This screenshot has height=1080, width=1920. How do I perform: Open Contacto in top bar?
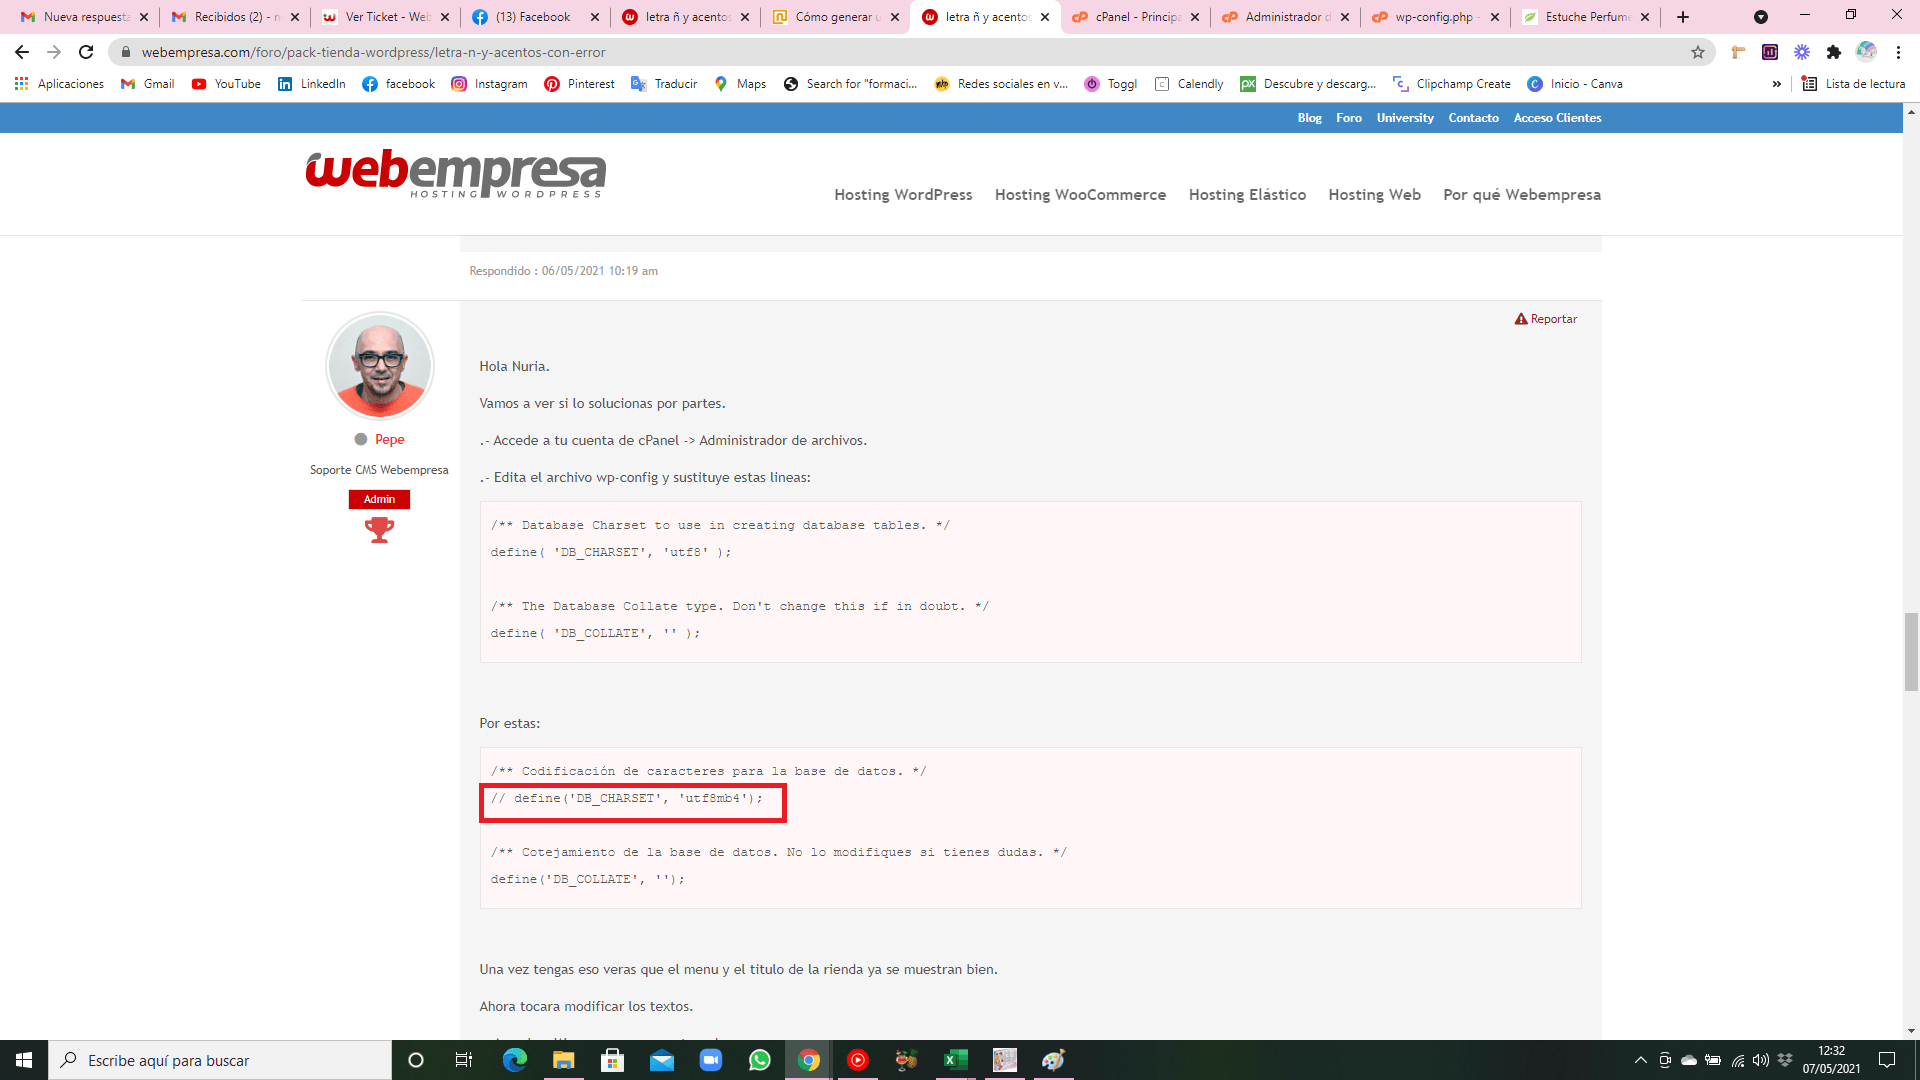click(1473, 118)
